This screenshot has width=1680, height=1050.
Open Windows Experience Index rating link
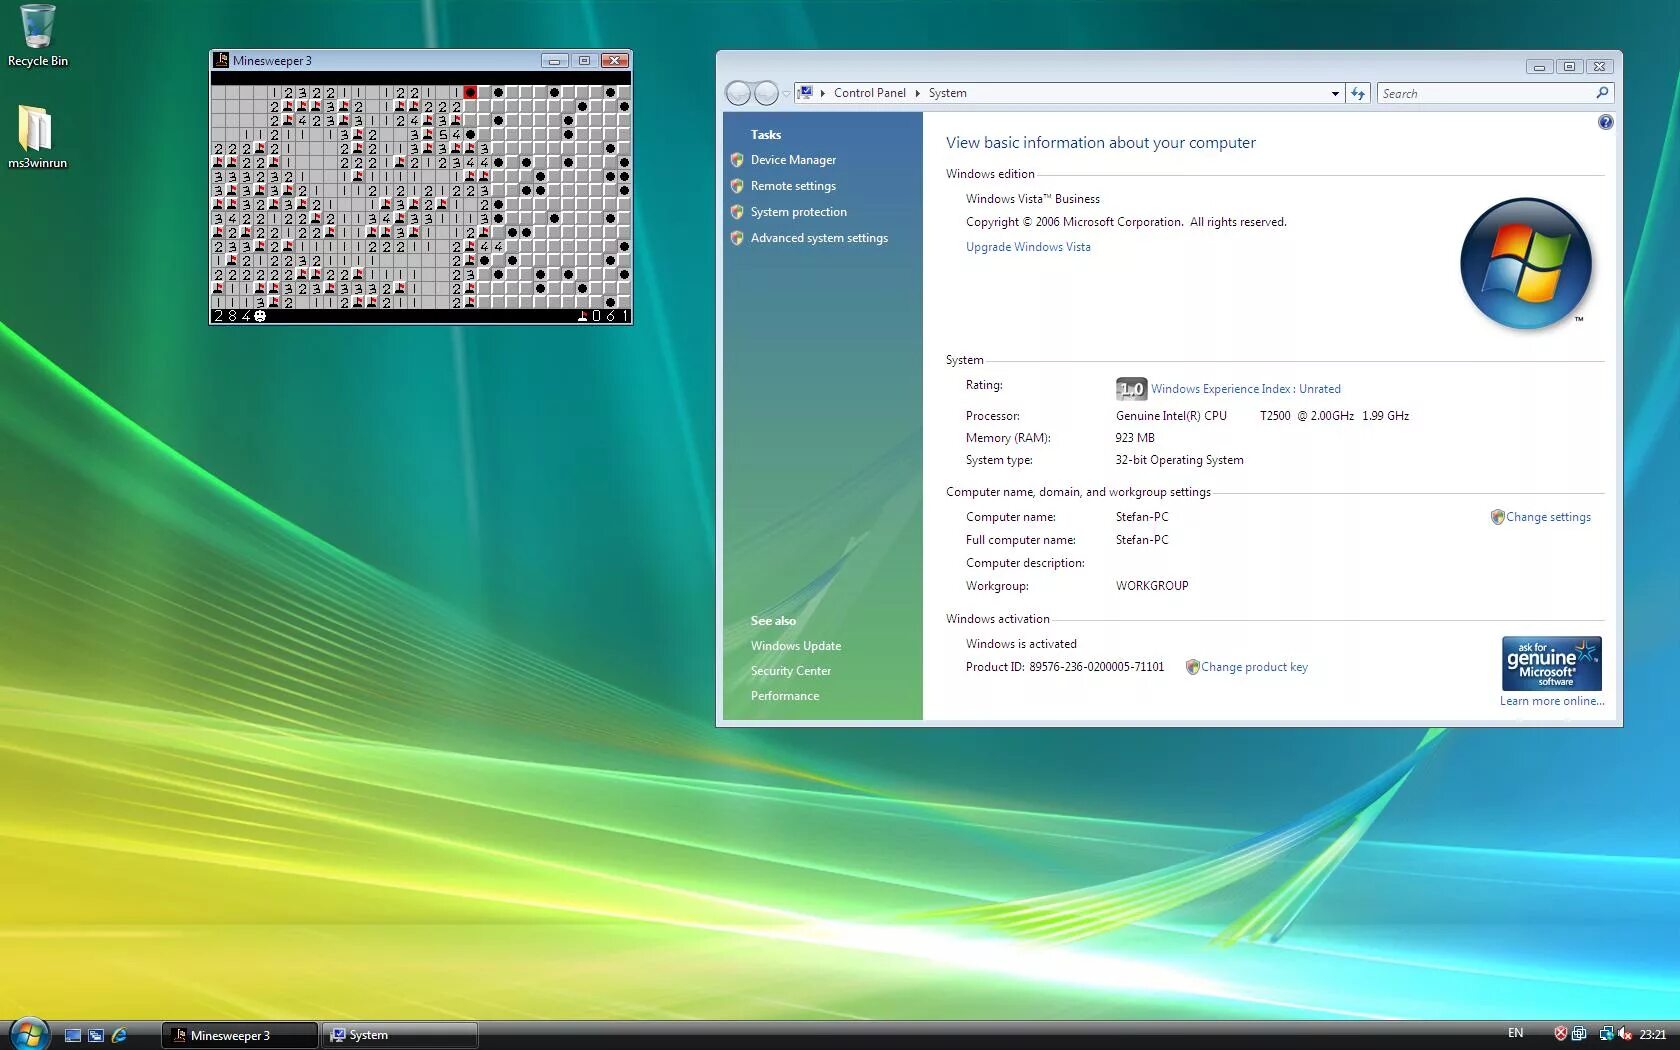[1245, 389]
